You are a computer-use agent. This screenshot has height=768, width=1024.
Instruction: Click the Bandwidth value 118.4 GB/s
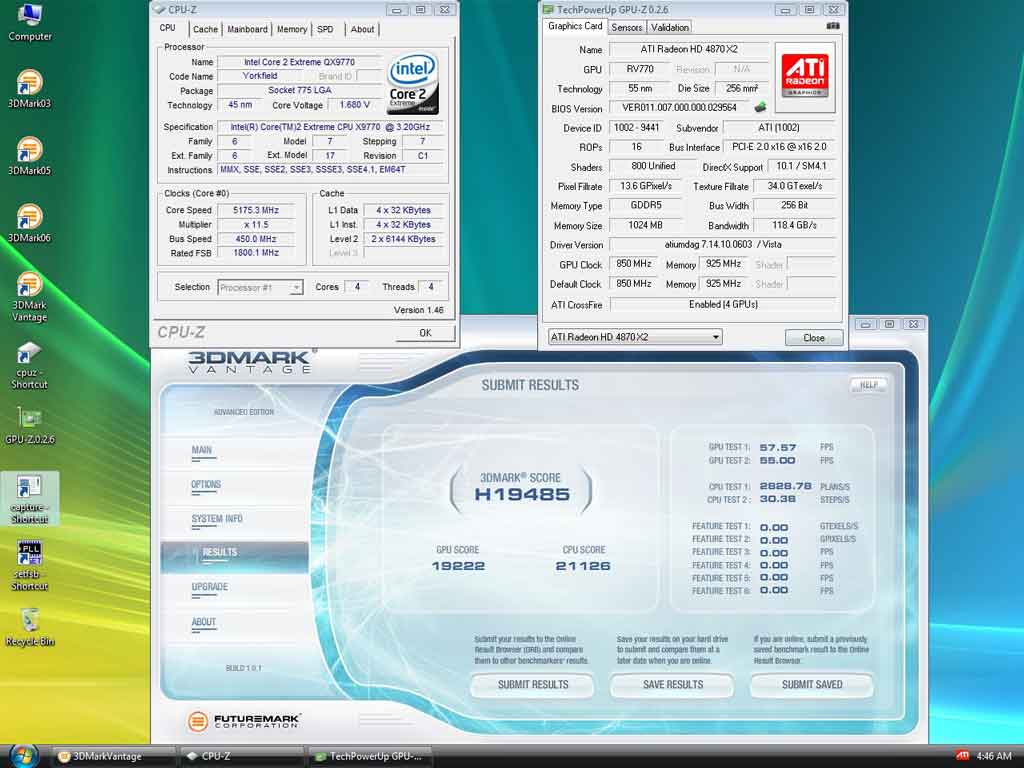click(x=794, y=225)
